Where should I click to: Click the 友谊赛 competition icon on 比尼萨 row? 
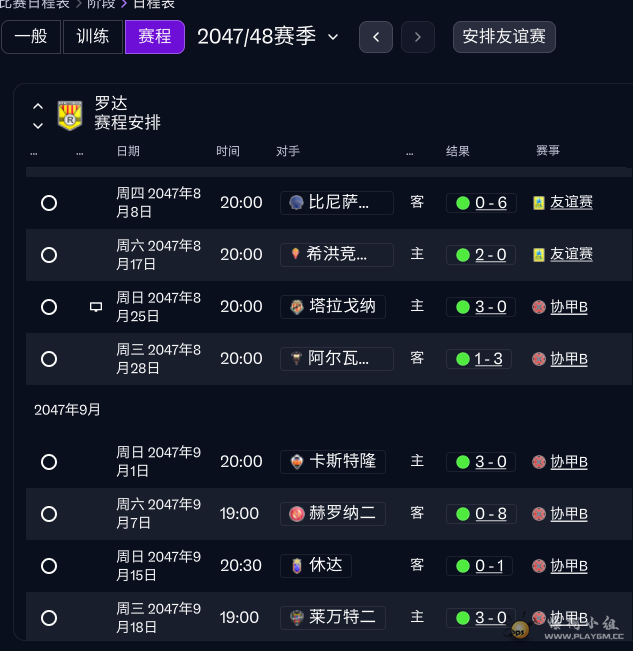pos(539,203)
